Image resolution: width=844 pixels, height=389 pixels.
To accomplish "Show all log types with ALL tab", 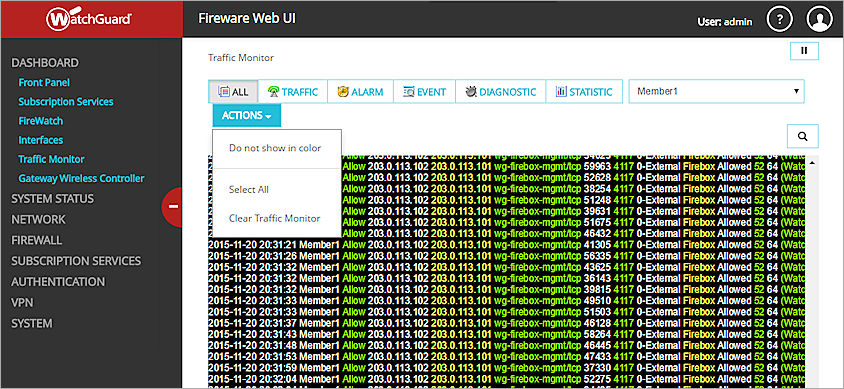I will [234, 91].
